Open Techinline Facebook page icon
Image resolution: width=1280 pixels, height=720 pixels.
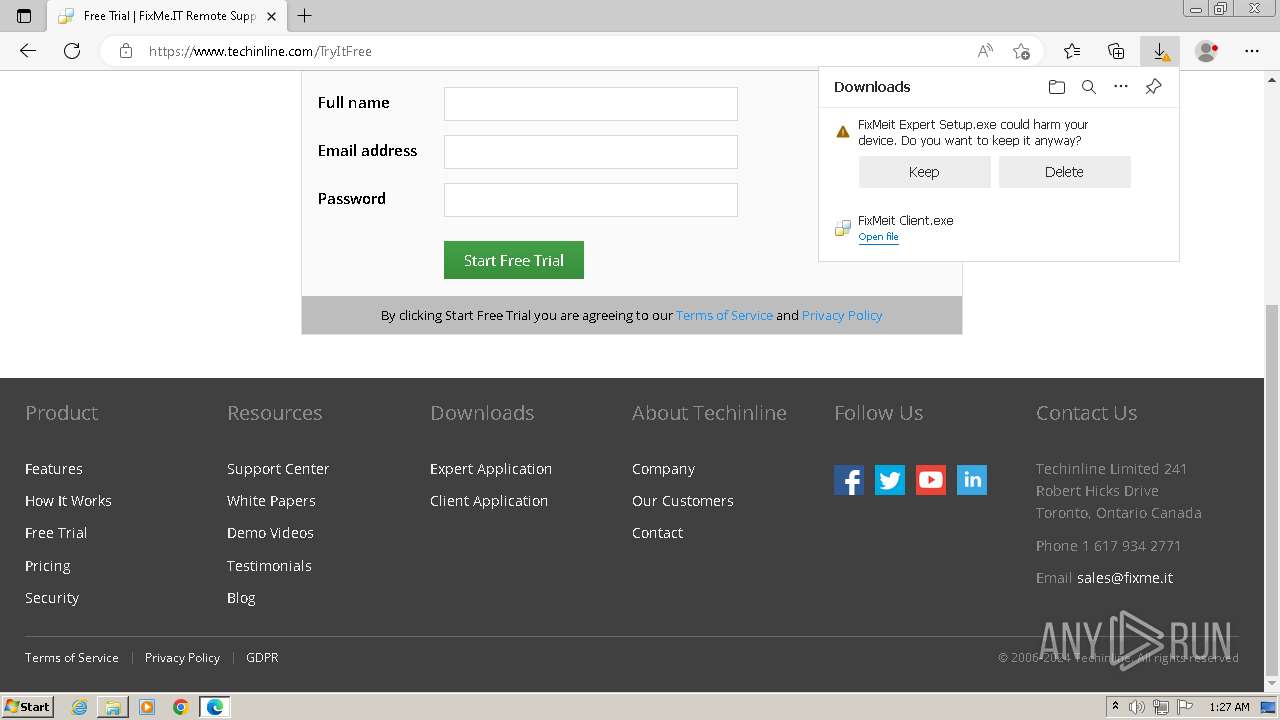click(849, 480)
